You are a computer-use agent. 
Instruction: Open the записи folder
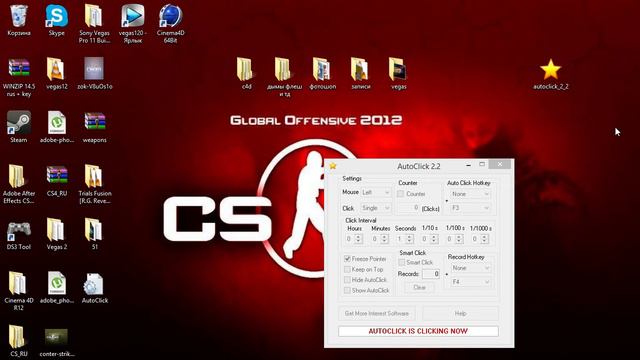tap(360, 74)
